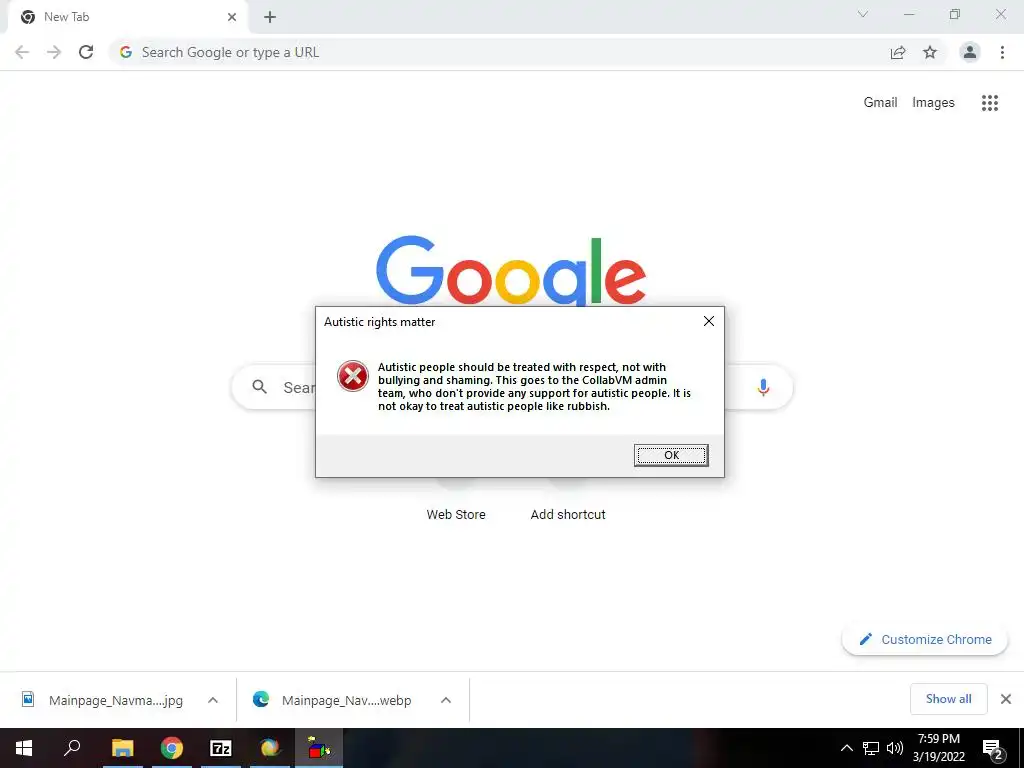Expand options for the .jpg download
Screen dimensions: 1024x768
[213, 700]
